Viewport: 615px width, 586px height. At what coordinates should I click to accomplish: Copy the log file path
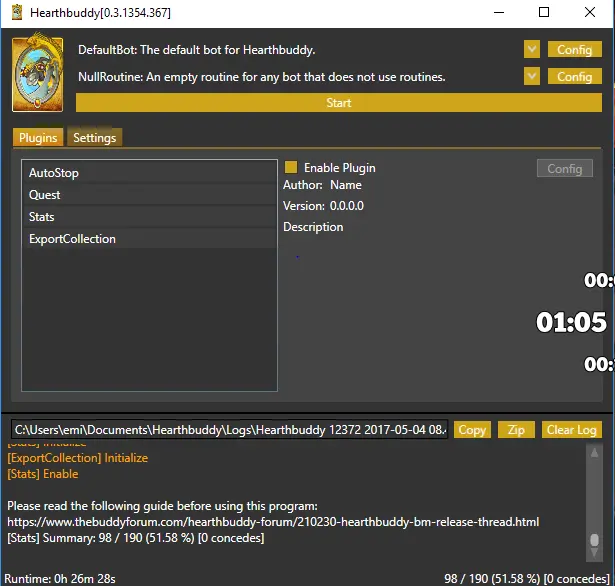pyautogui.click(x=472, y=430)
